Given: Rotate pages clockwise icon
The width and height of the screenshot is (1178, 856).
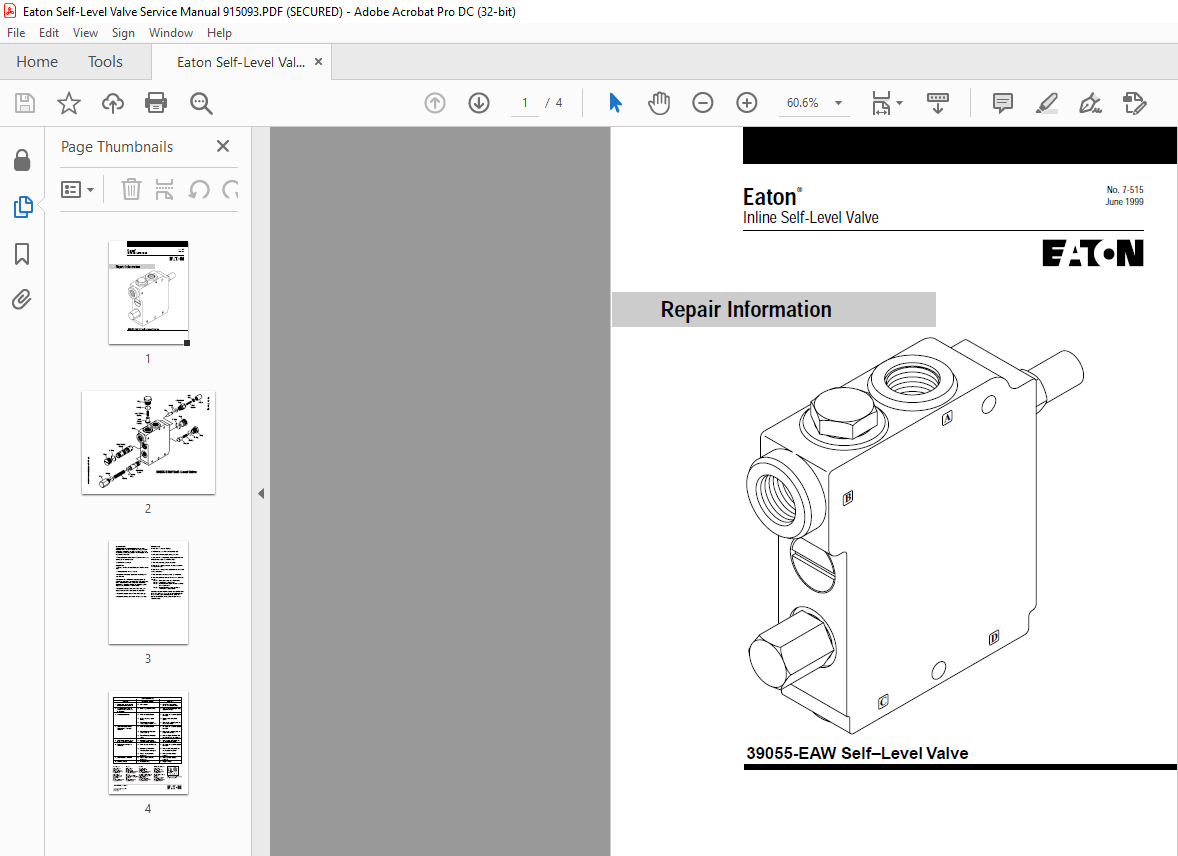Looking at the screenshot, I should (231, 189).
